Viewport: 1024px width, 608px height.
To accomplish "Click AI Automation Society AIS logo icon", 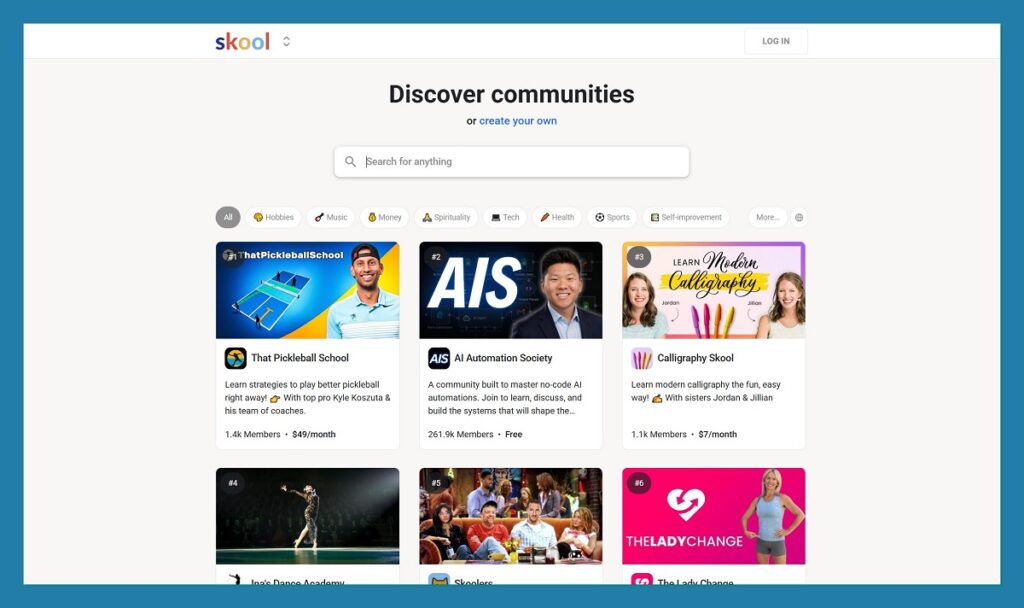I will point(439,358).
